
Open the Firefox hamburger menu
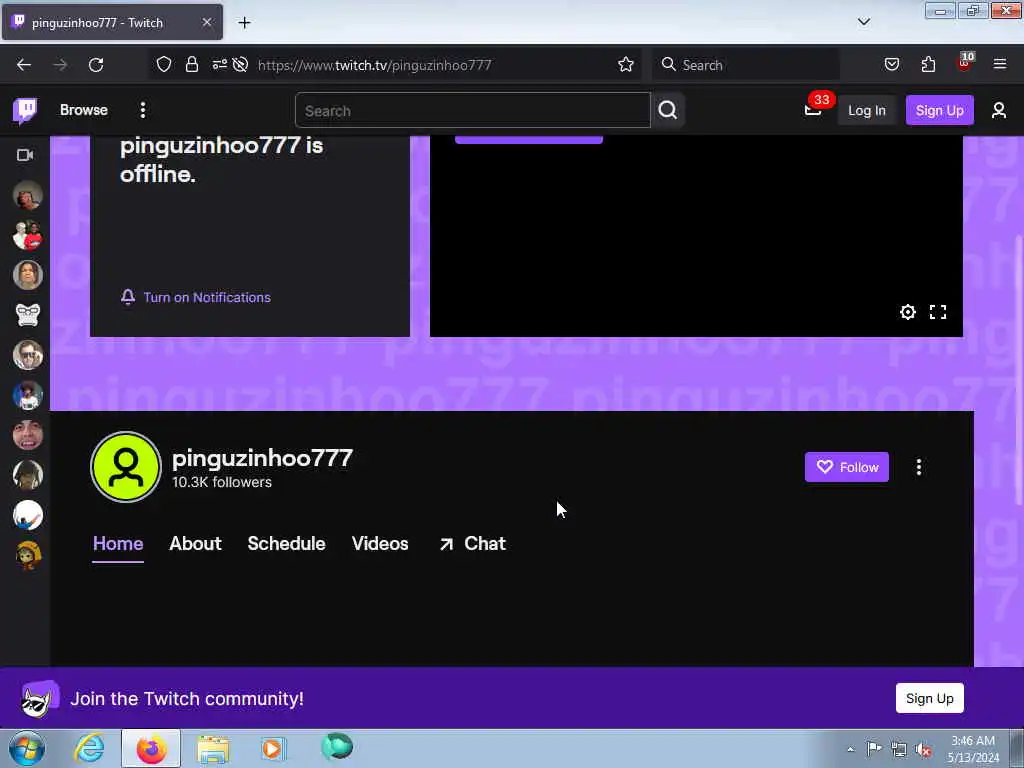point(1000,64)
